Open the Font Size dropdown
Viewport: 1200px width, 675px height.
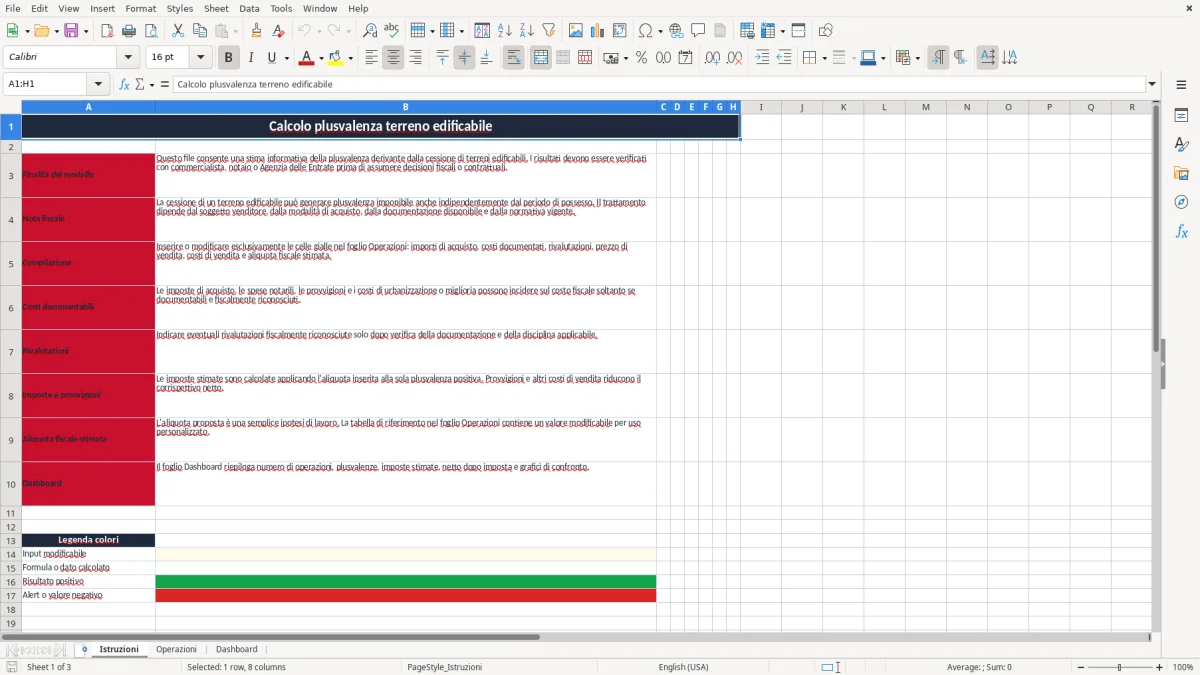pos(201,58)
